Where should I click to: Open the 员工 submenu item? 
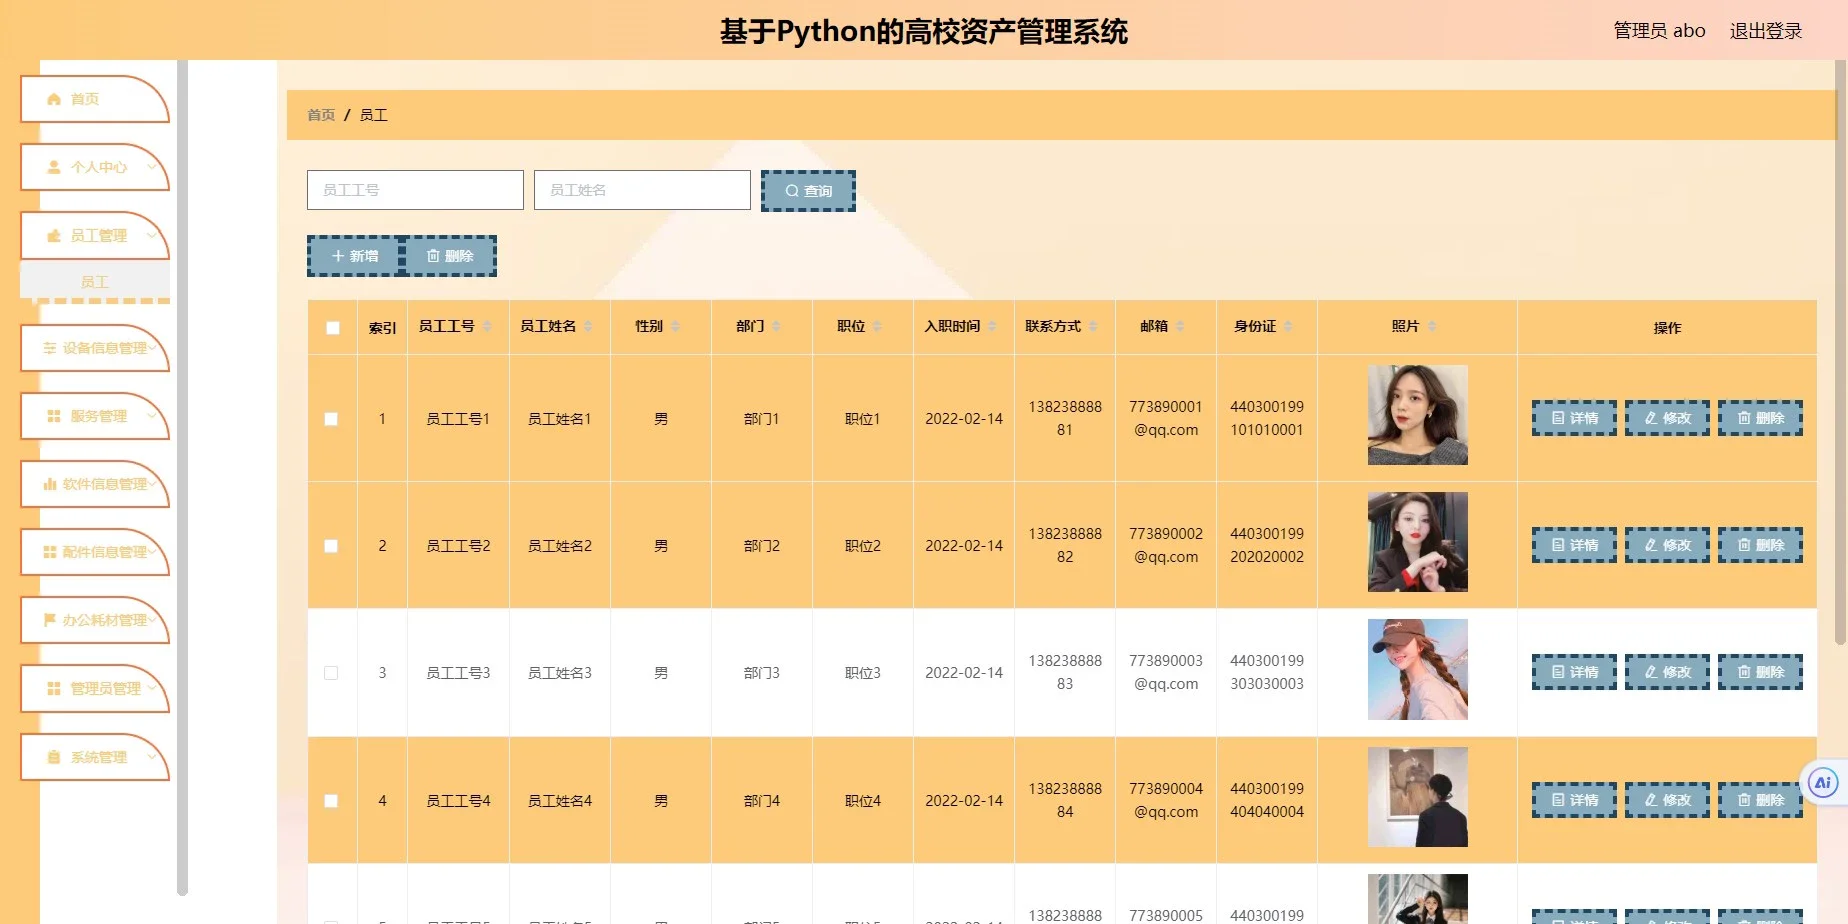[x=95, y=281]
